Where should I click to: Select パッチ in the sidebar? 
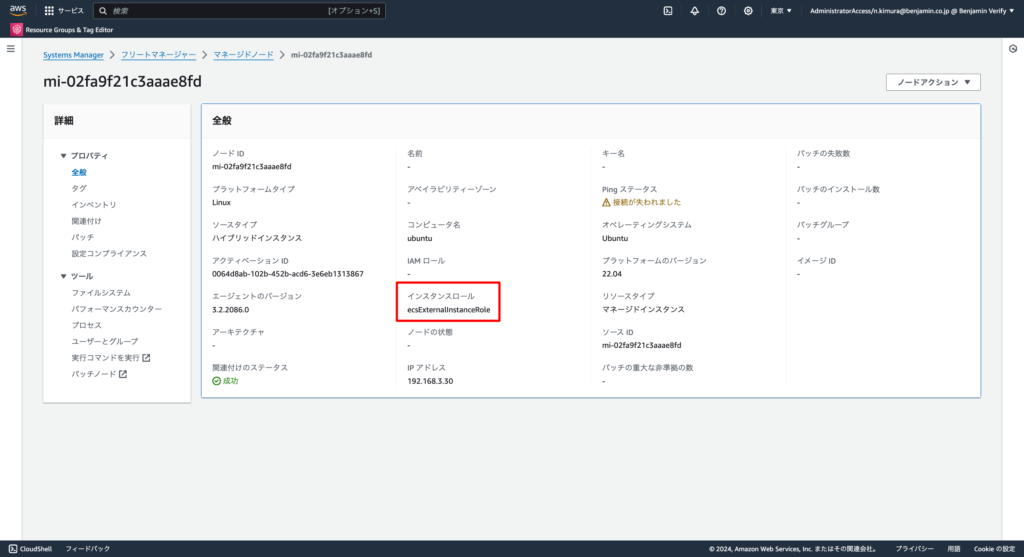(x=82, y=237)
